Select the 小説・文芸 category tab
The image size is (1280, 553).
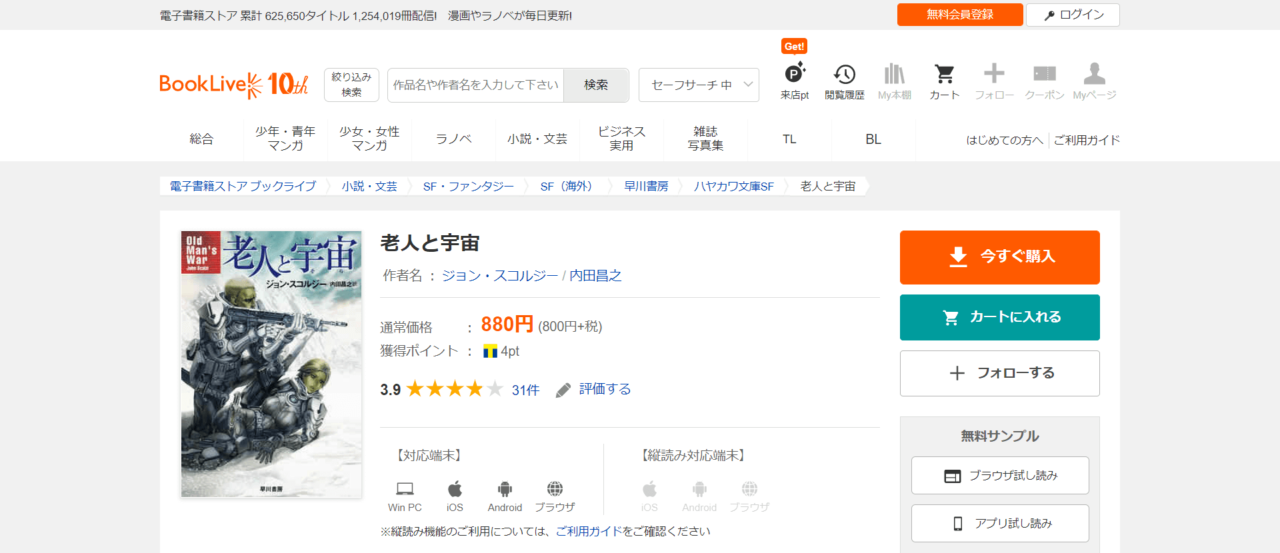click(537, 139)
